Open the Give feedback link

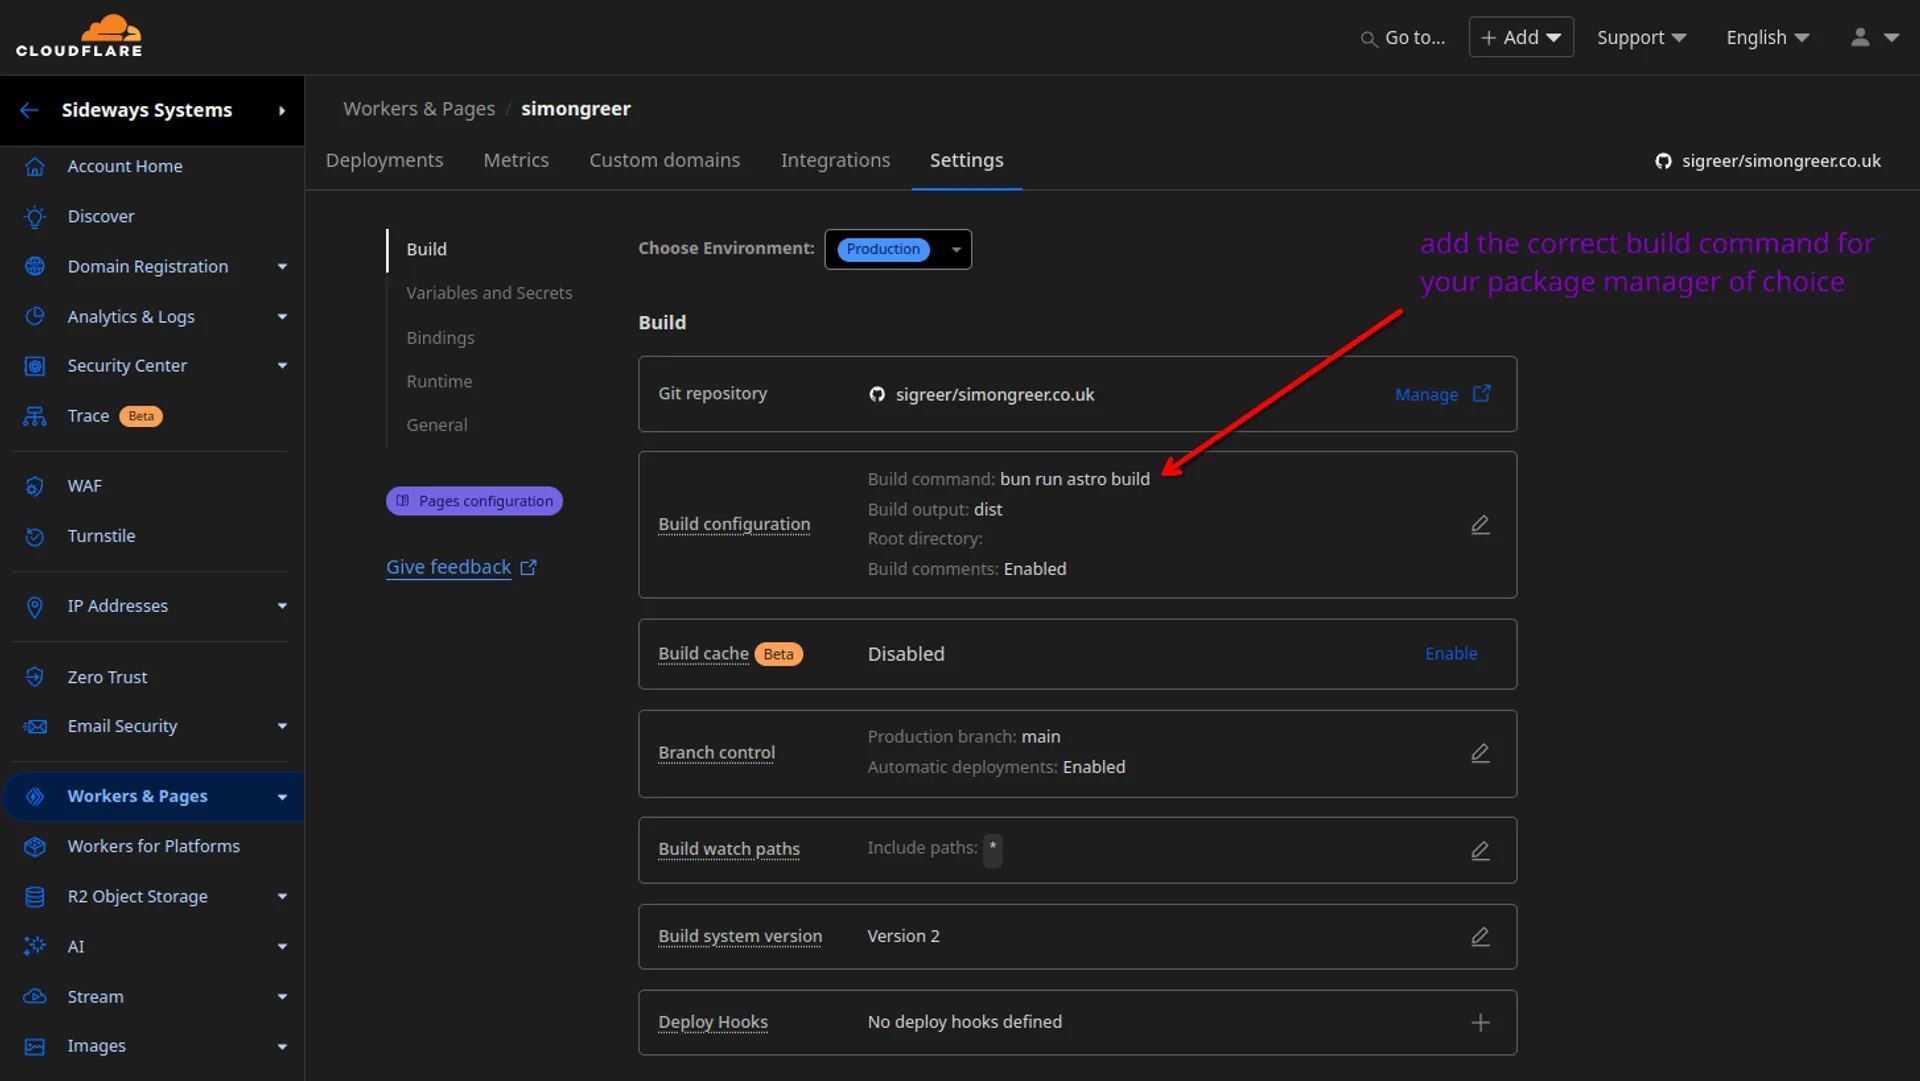click(448, 566)
